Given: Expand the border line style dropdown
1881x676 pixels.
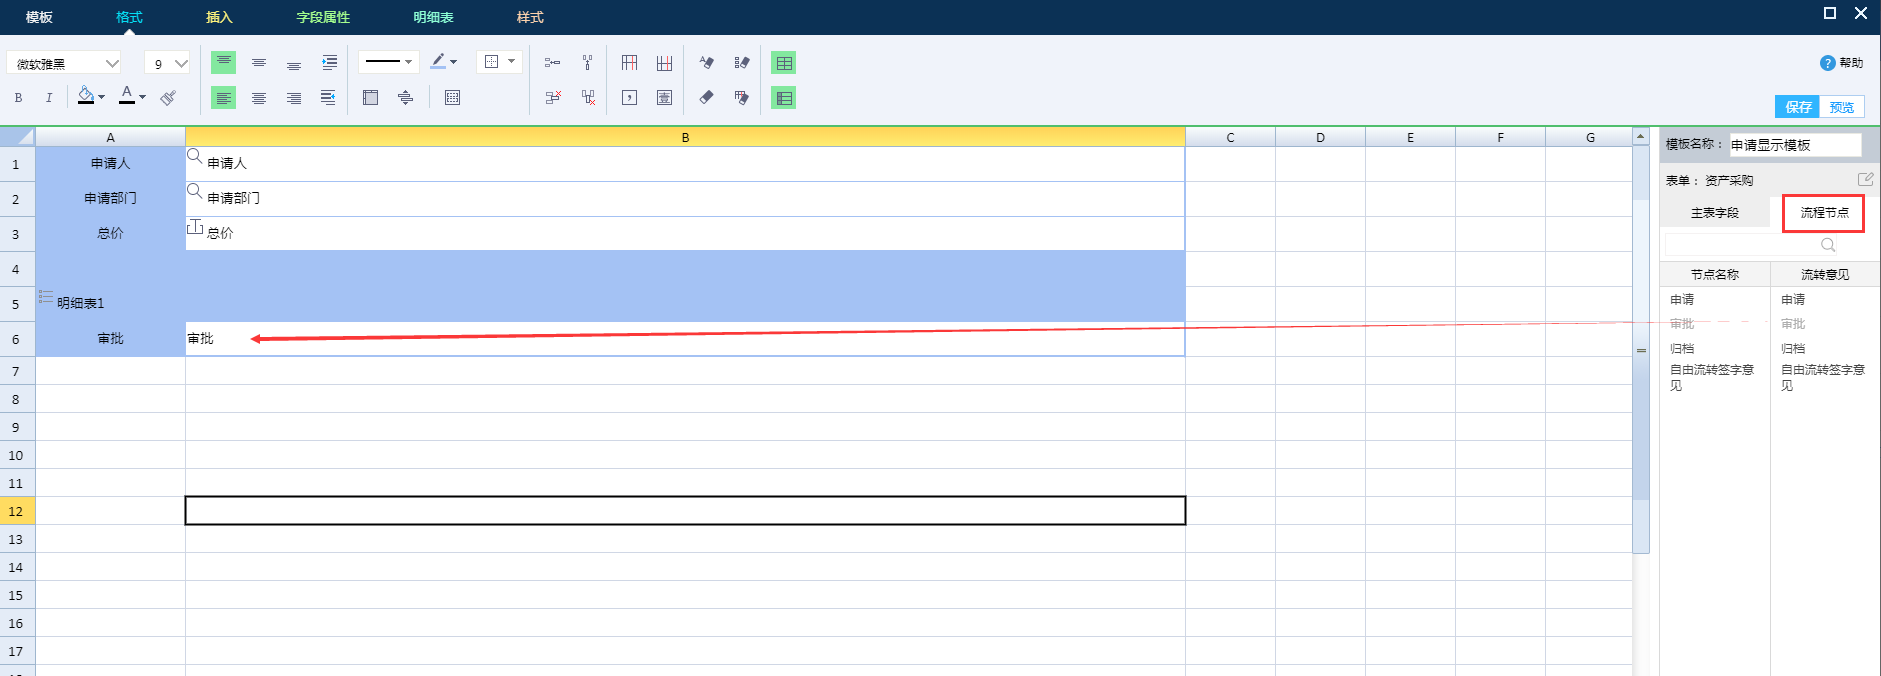Looking at the screenshot, I should pos(388,62).
